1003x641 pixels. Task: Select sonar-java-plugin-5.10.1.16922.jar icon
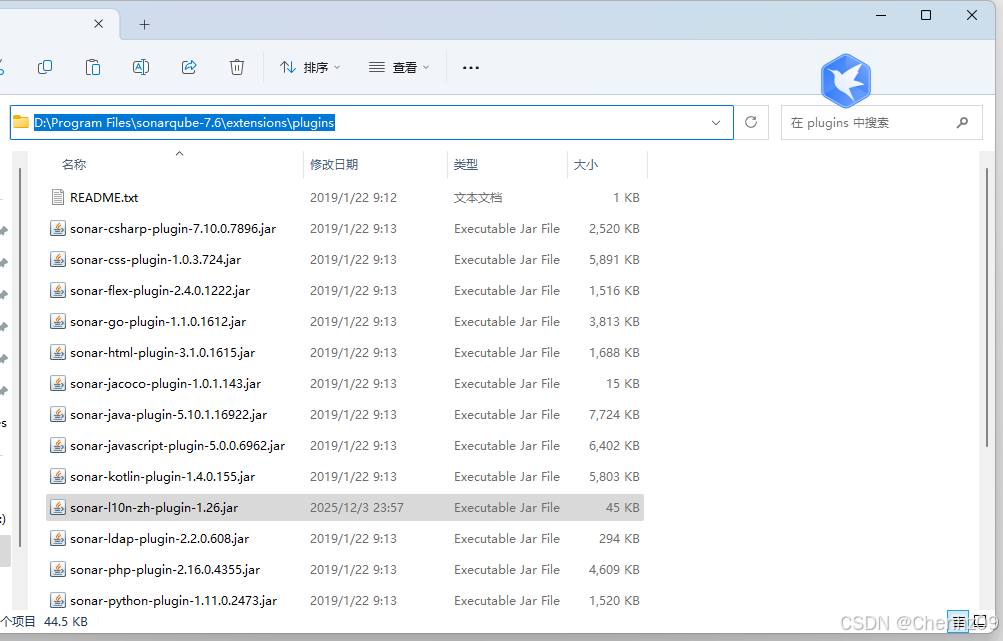point(58,415)
